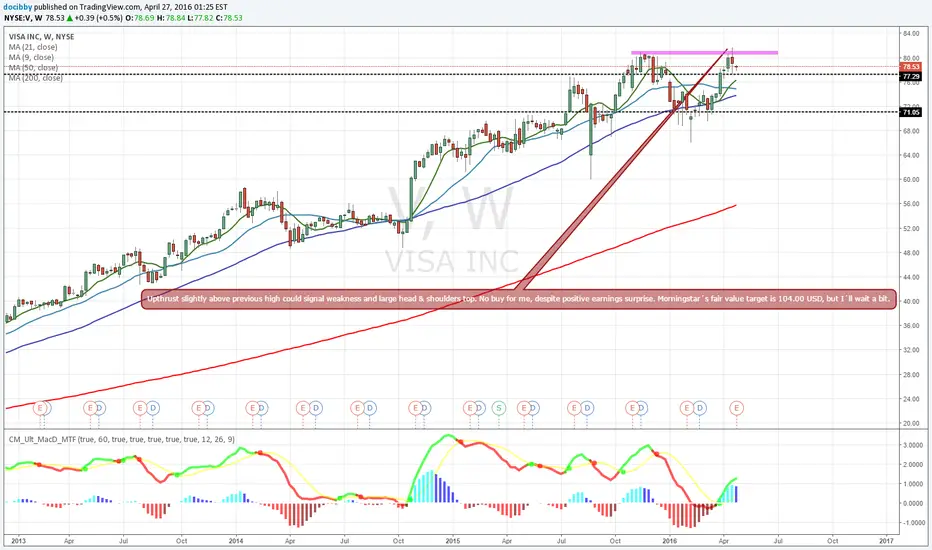Click the C:78.53 close value
This screenshot has width=932, height=550.
[x=229, y=18]
